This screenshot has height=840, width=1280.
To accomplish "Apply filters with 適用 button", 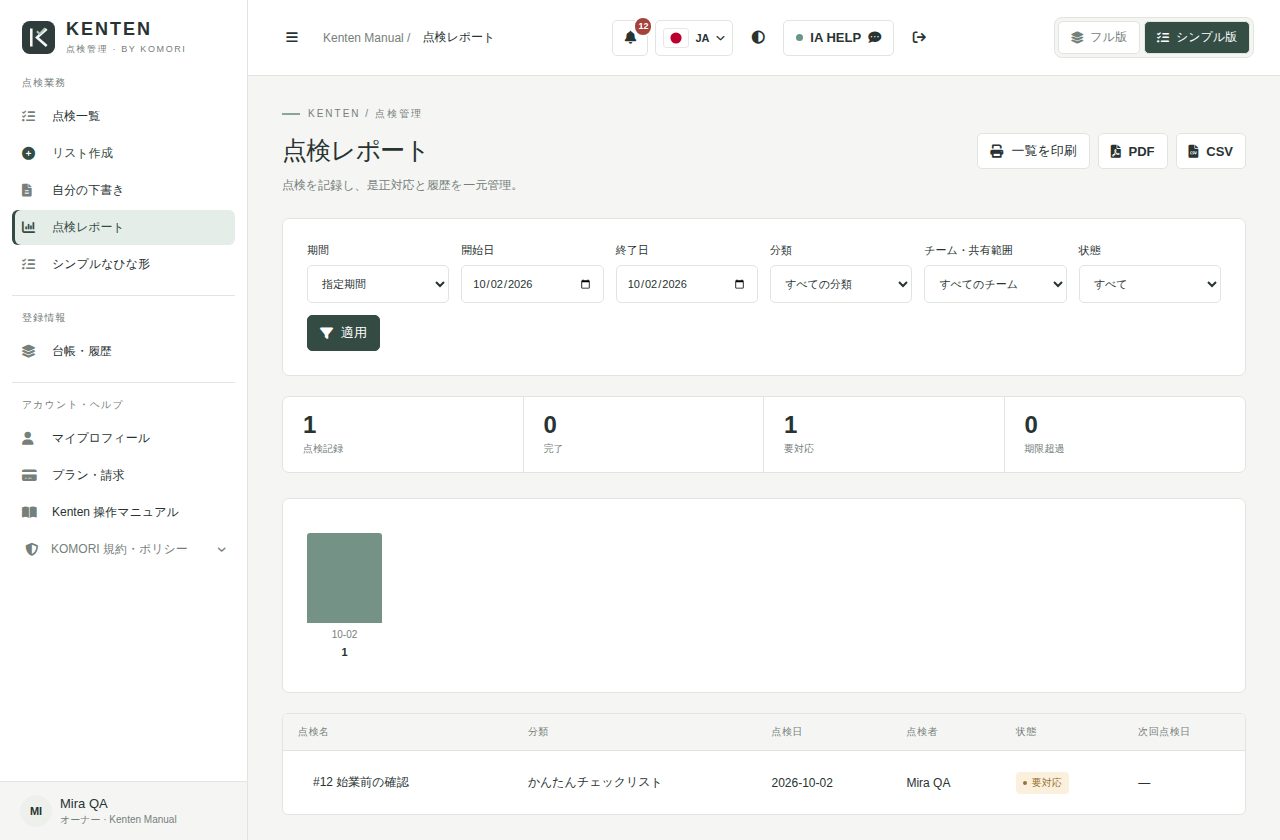I will (x=343, y=333).
